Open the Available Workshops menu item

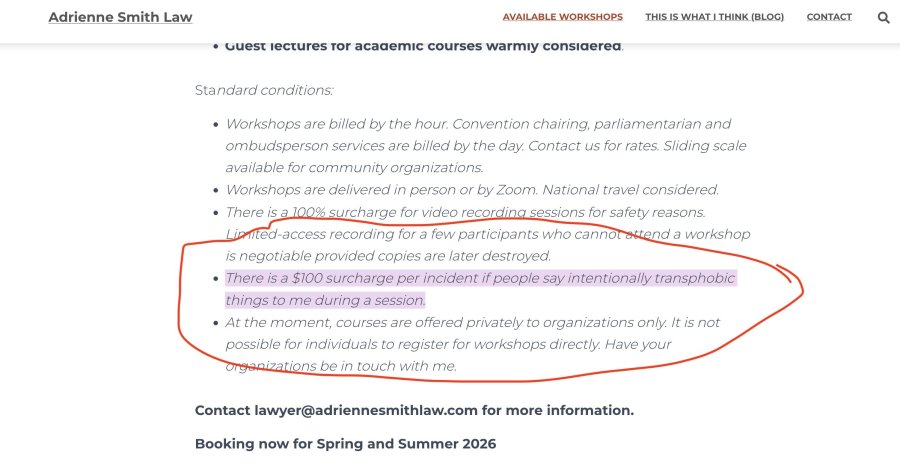[x=562, y=17]
